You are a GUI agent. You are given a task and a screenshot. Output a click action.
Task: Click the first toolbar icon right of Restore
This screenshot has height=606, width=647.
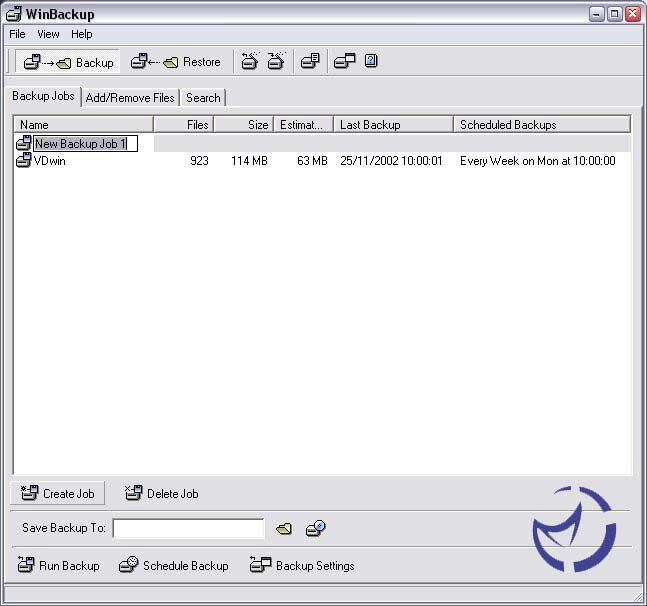(250, 62)
